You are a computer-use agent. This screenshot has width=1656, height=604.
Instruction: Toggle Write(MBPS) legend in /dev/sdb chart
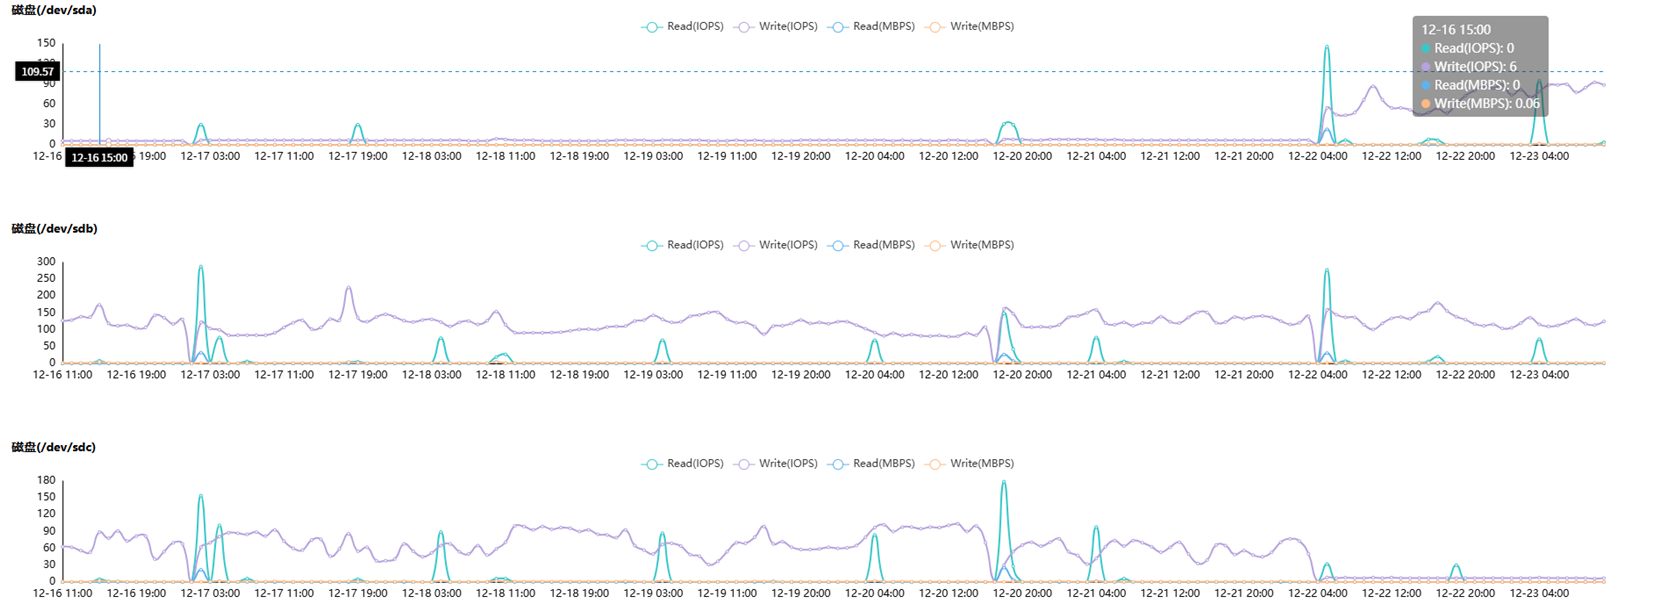[x=969, y=245]
